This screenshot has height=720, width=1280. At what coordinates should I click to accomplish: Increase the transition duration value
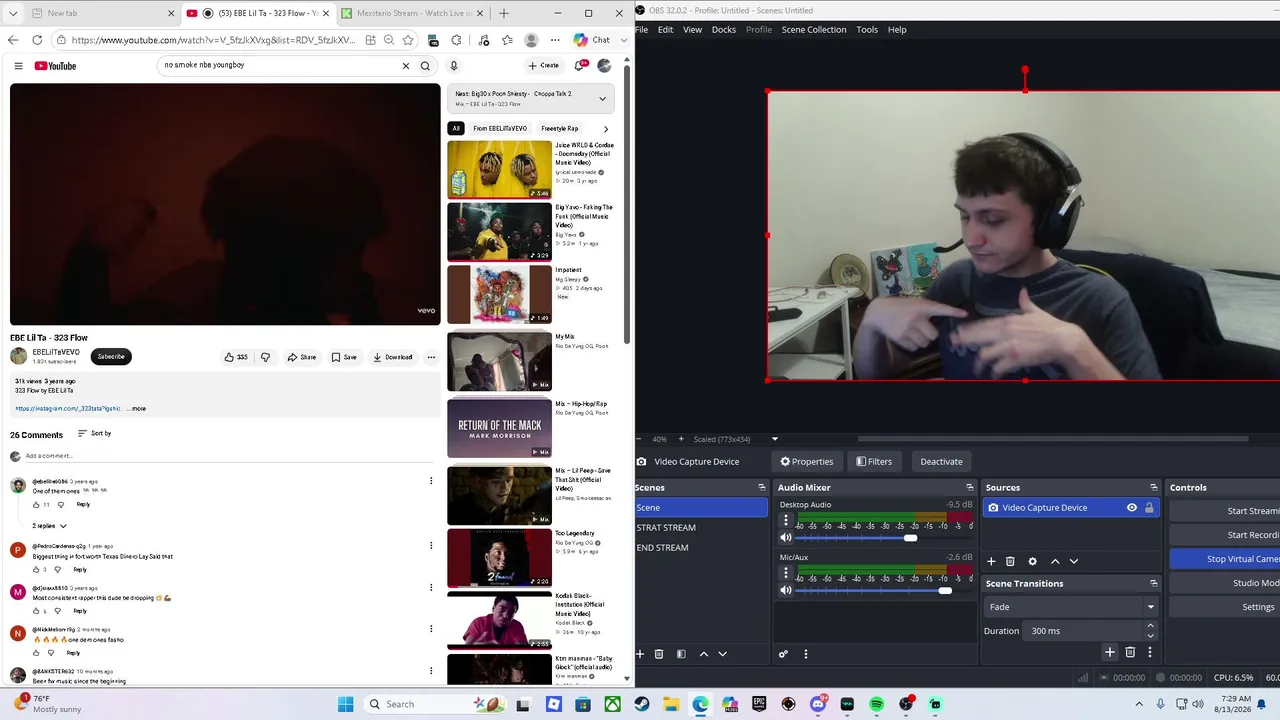[1150, 626]
